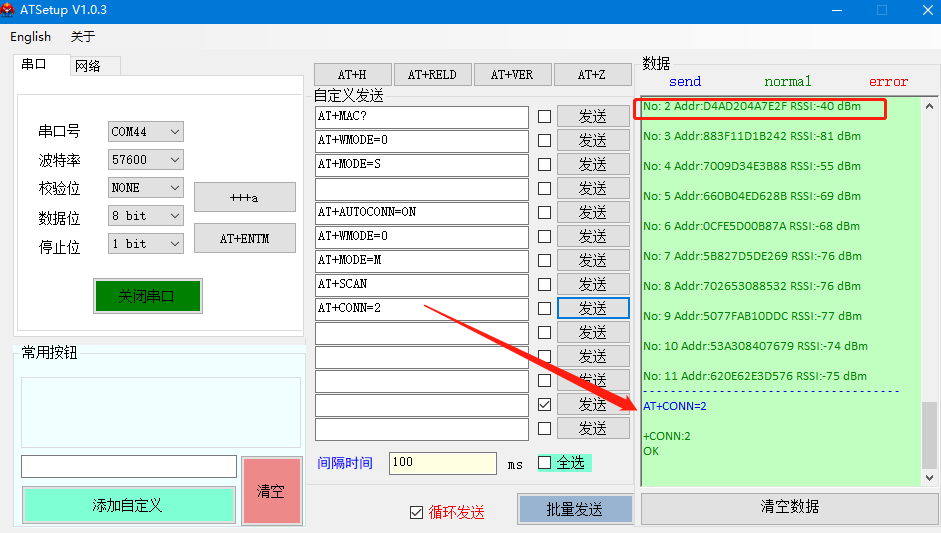Click the 间隔时间 interval input field
This screenshot has width=941, height=533.
pos(442,463)
